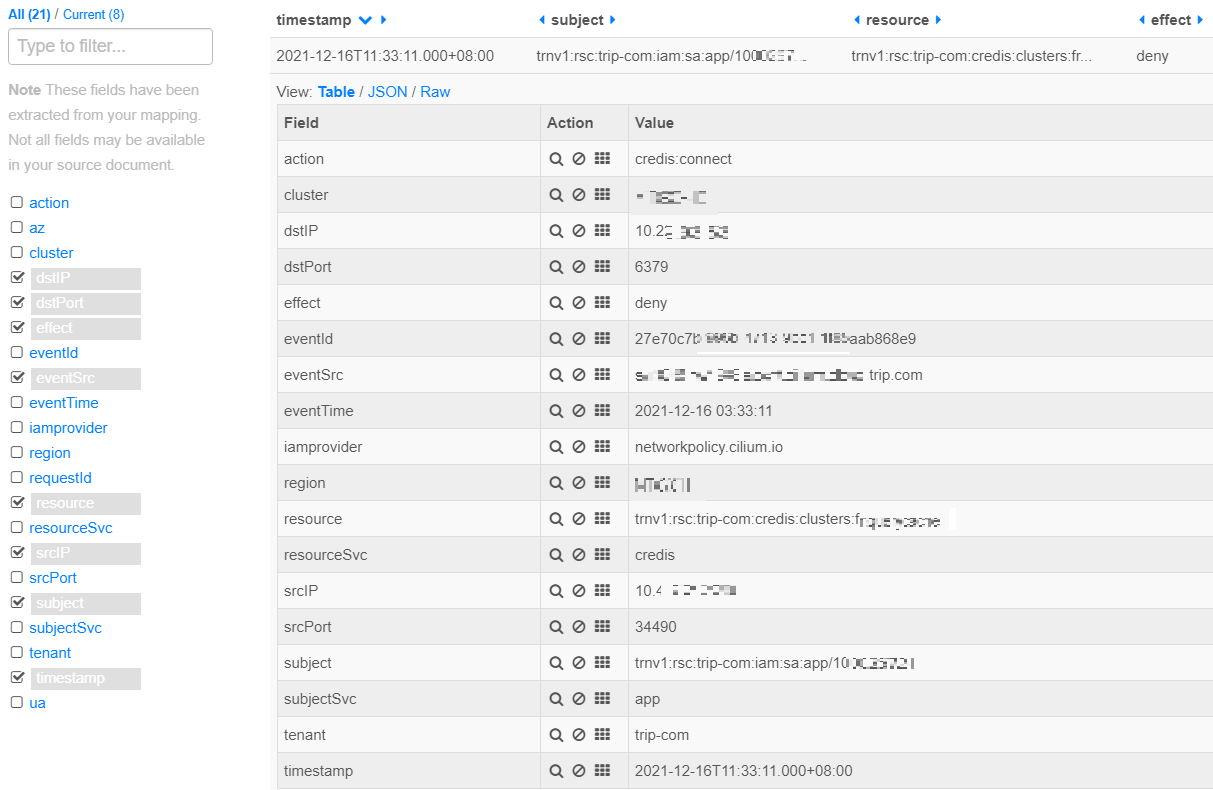This screenshot has width=1213, height=790.
Task: Switch to Raw view
Action: [x=435, y=92]
